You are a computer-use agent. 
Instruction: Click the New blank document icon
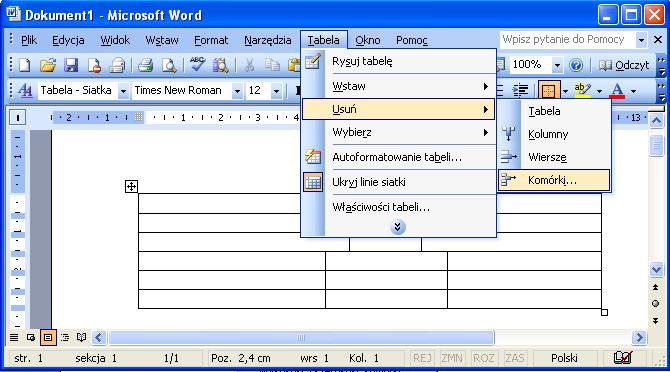25,65
